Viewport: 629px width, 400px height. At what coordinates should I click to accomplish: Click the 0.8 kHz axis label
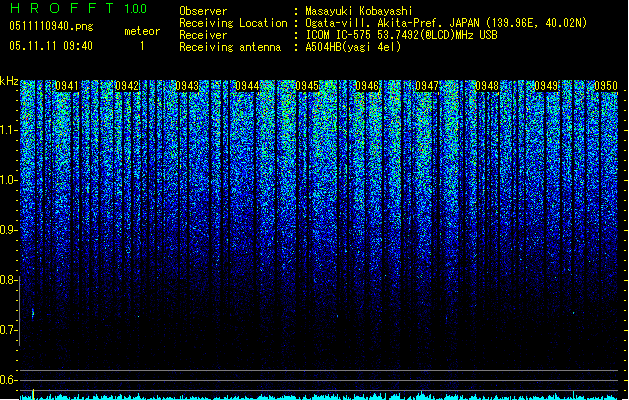click(9, 280)
